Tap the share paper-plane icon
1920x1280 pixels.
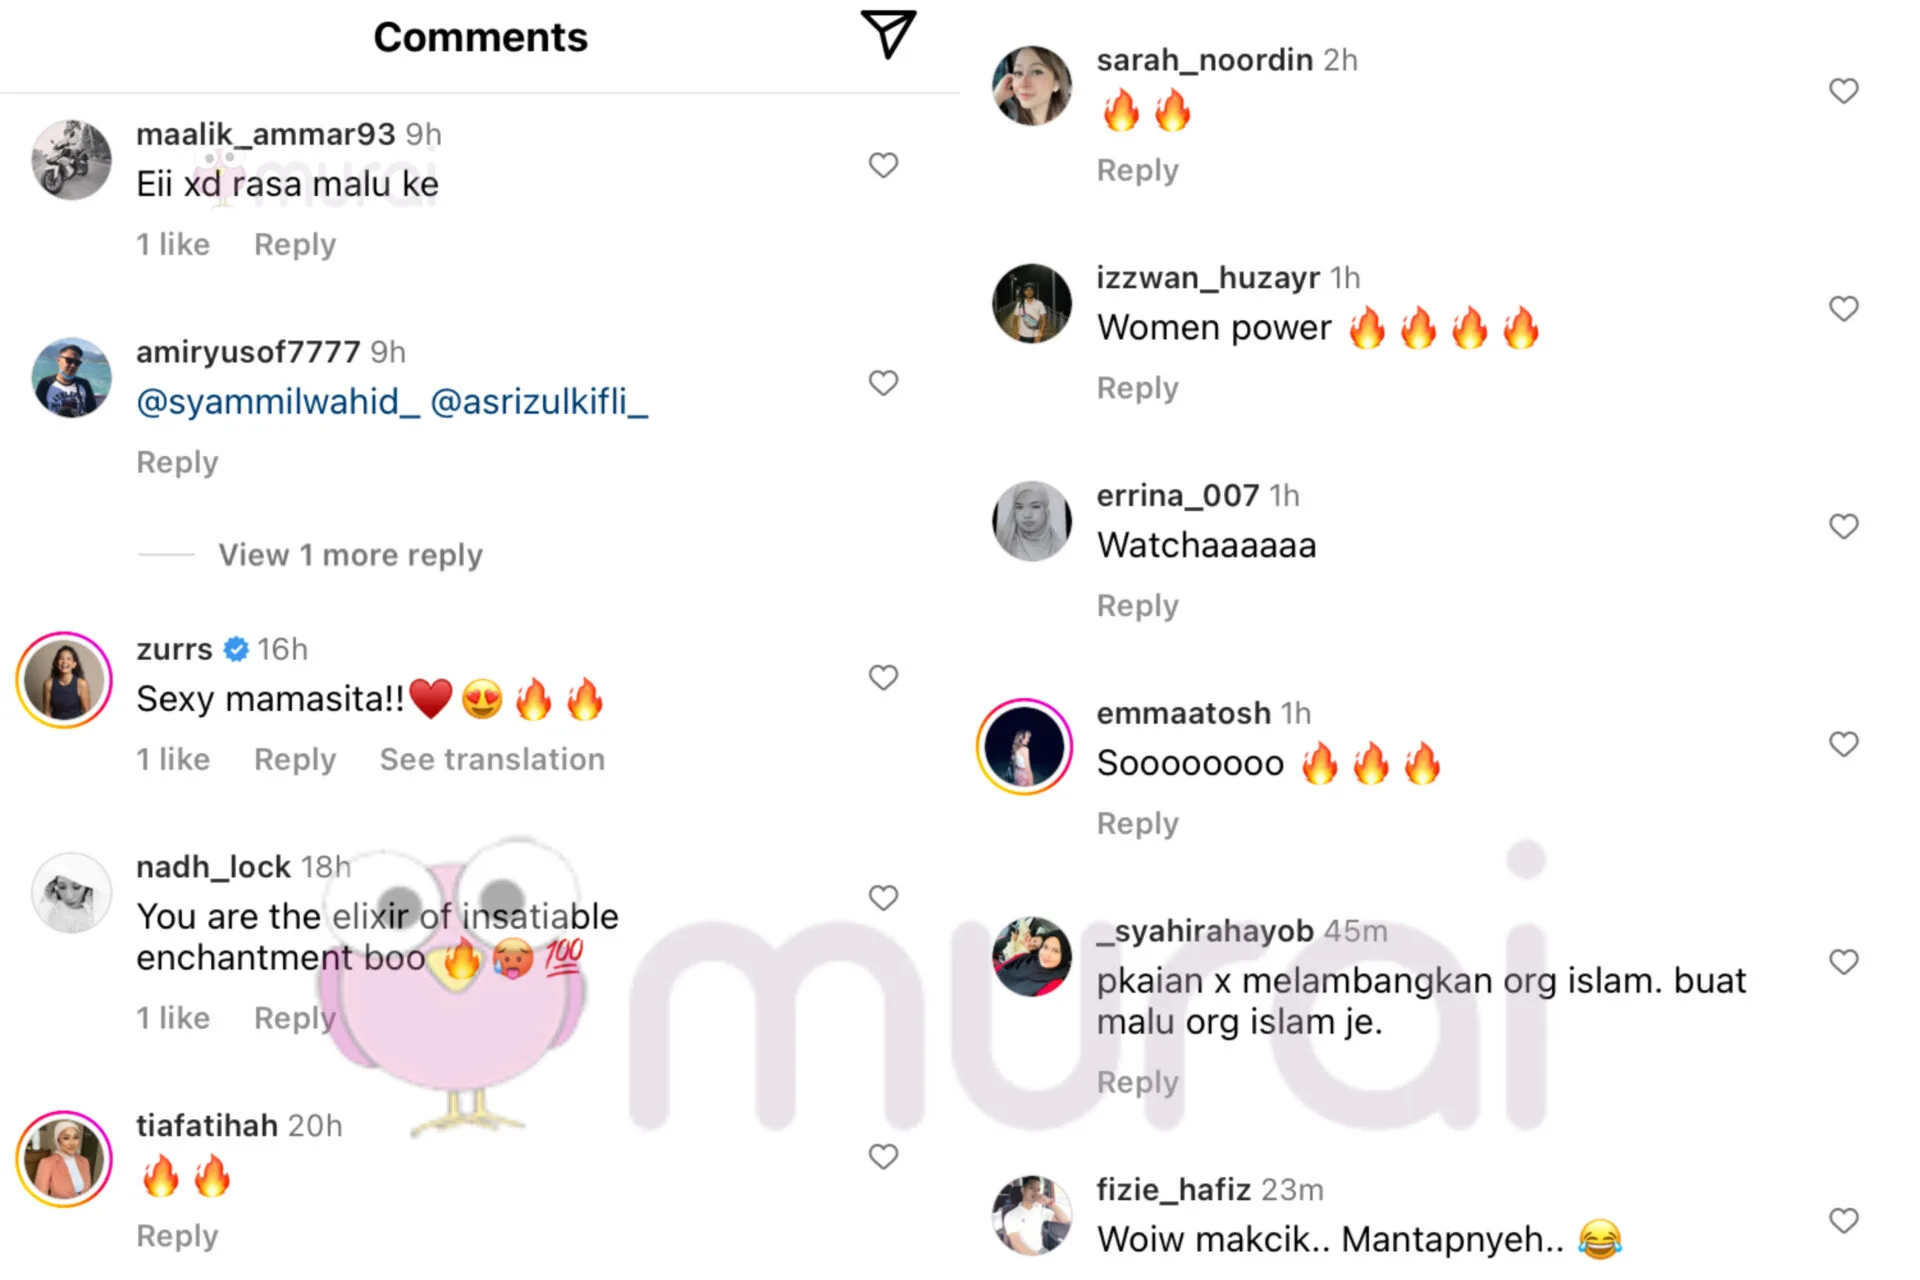coord(888,34)
